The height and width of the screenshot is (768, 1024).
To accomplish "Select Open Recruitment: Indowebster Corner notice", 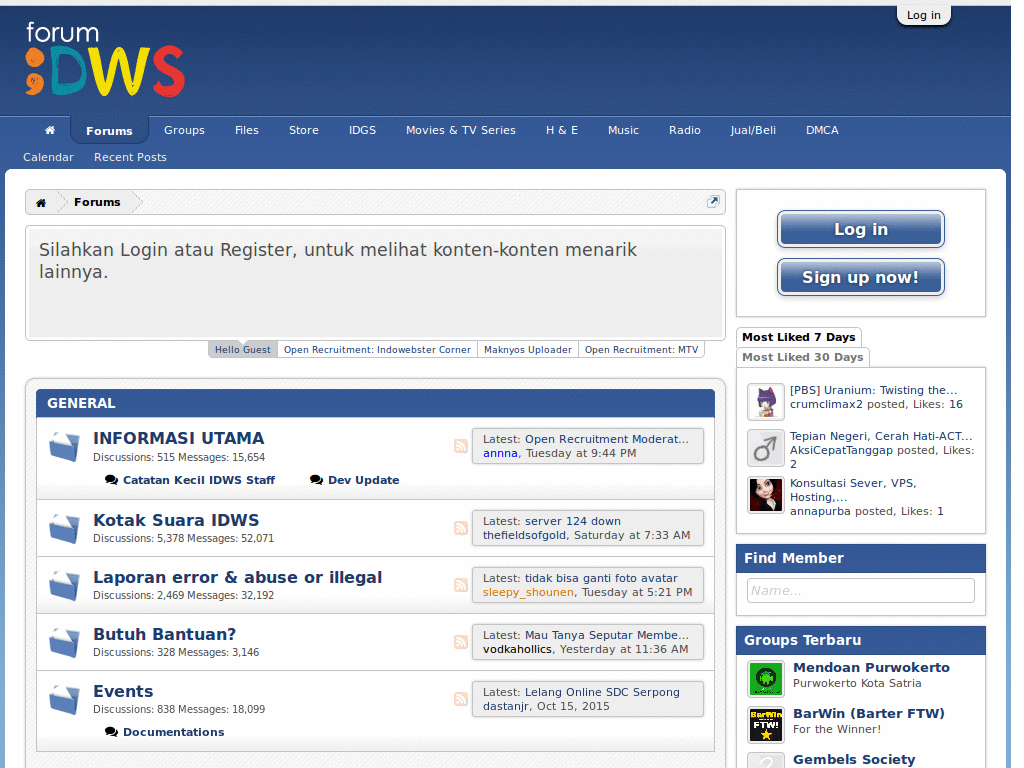I will pos(377,349).
